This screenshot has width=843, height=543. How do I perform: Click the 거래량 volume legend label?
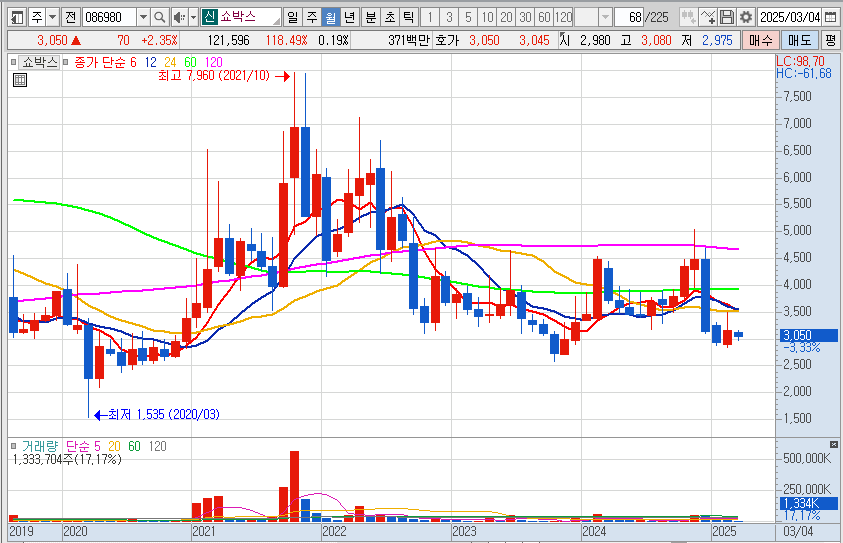[39, 446]
